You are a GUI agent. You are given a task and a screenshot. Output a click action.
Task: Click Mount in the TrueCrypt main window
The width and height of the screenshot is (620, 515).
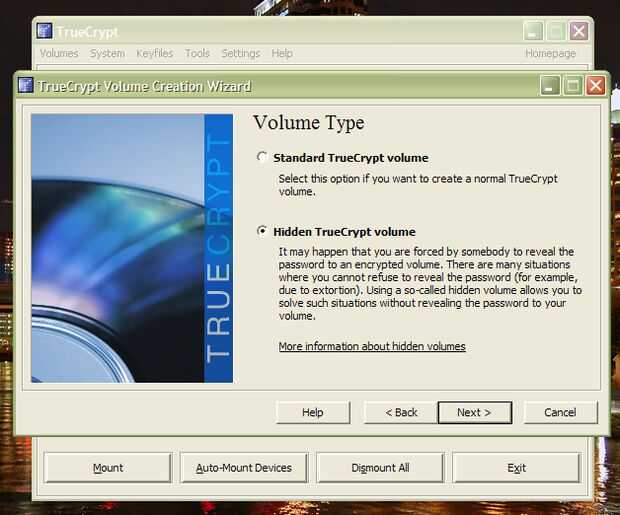click(x=108, y=468)
